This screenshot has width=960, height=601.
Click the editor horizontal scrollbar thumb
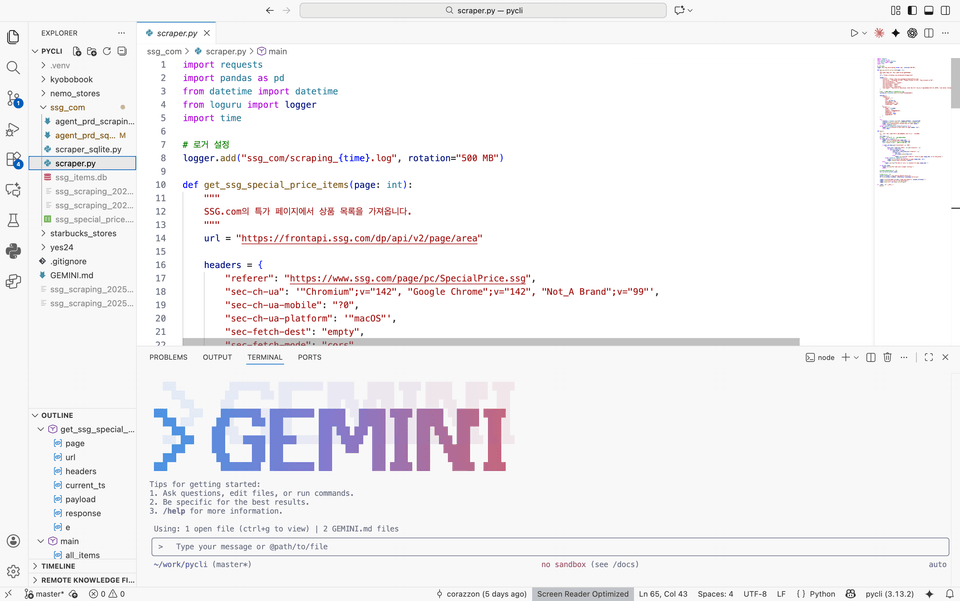click(x=491, y=342)
